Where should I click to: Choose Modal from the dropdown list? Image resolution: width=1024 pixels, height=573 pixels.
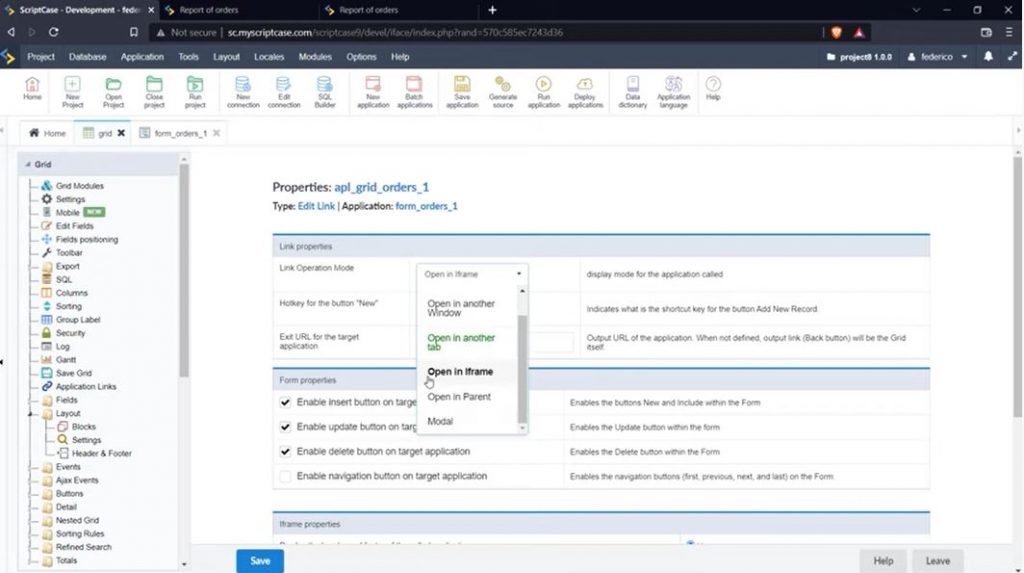pos(440,422)
